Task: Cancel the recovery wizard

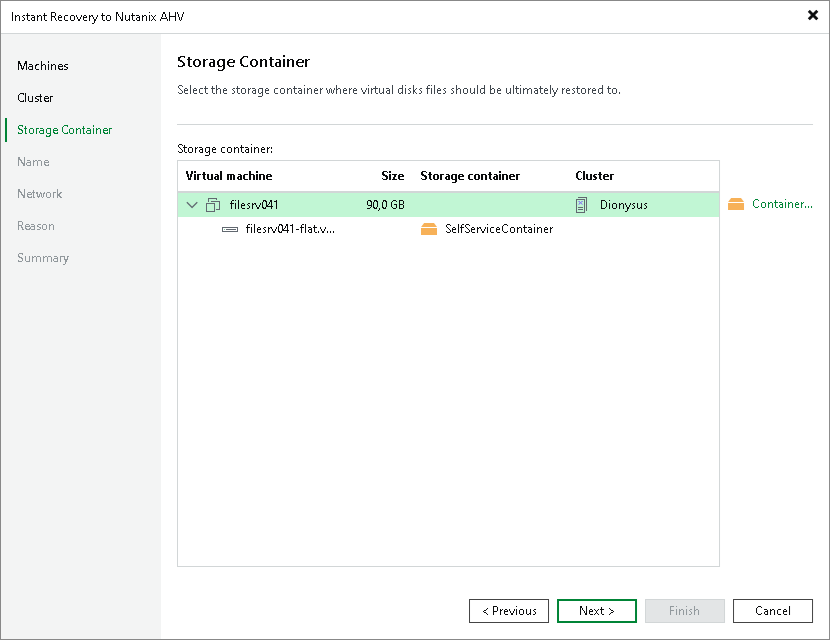Action: [x=773, y=611]
